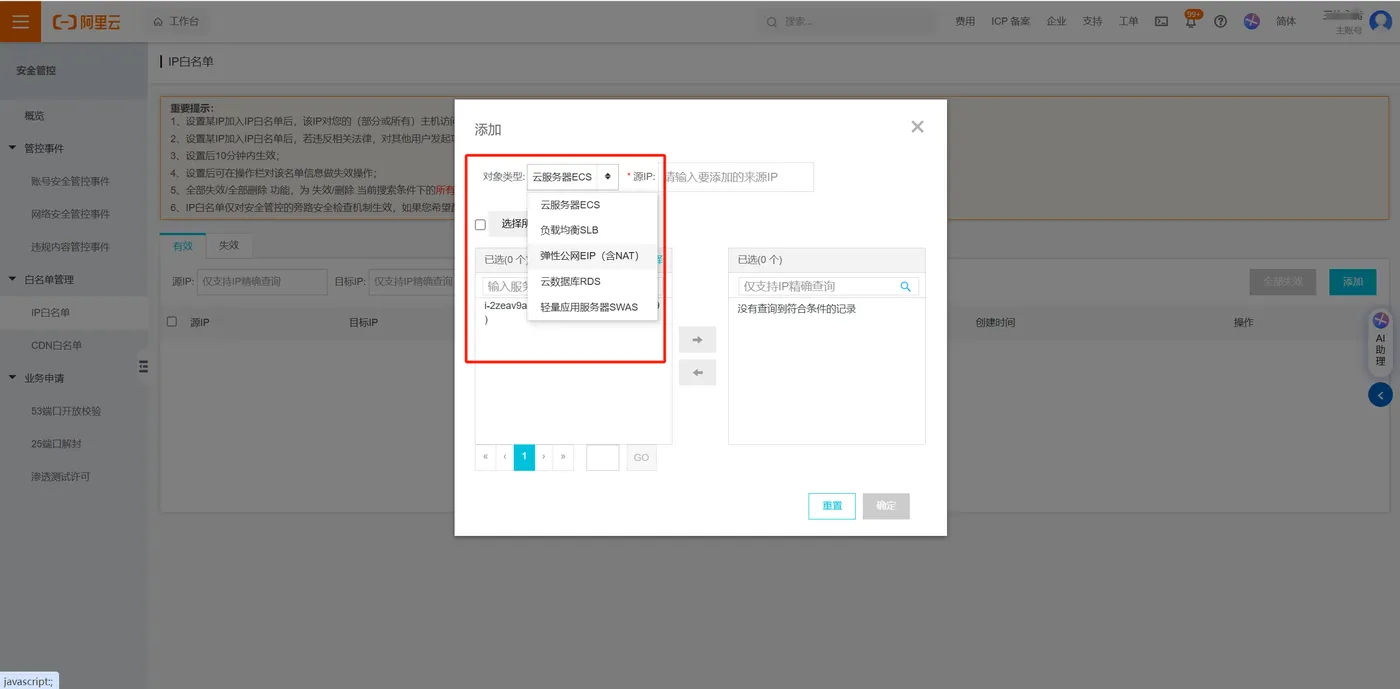Screen dimensions: 1400x689
Task: Move selection right with arrow button
Action: [x=697, y=340]
